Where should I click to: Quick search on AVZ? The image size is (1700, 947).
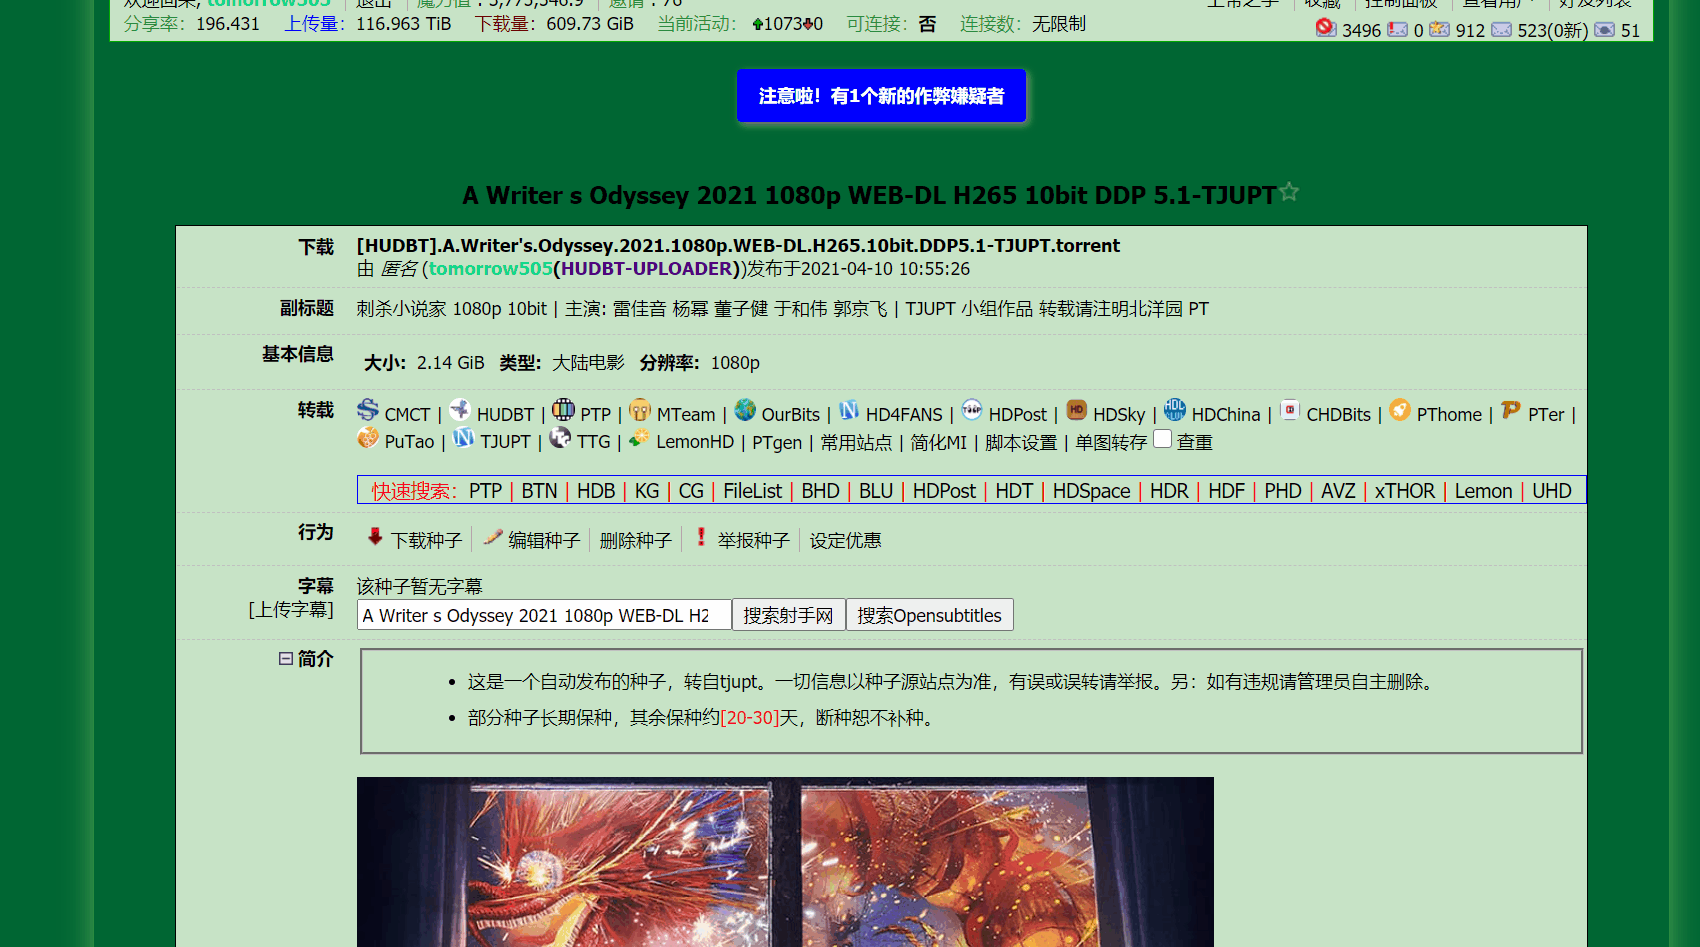pyautogui.click(x=1338, y=491)
